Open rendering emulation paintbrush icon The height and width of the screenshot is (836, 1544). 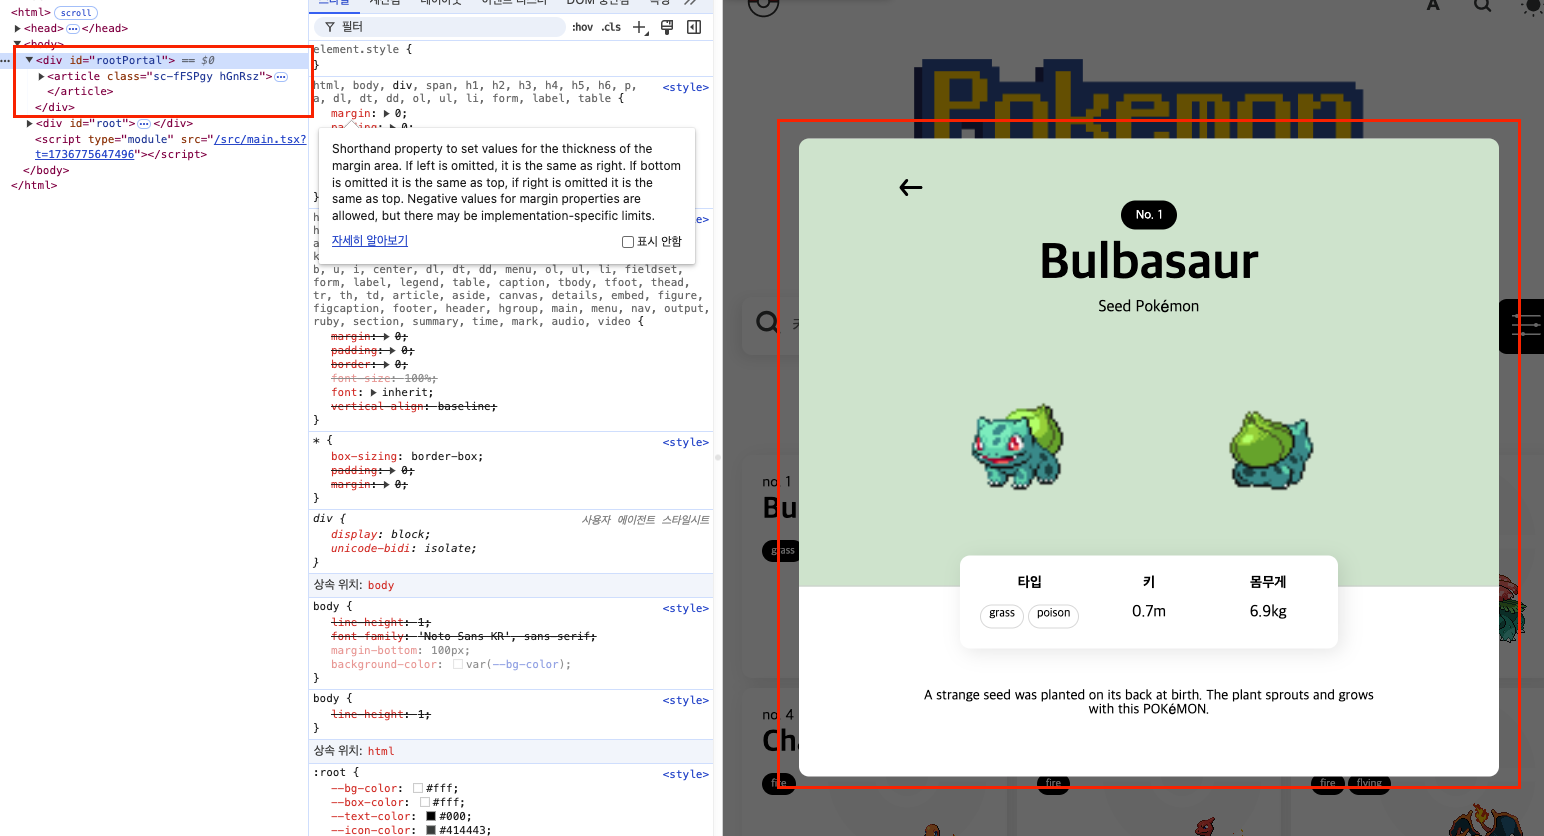point(667,27)
